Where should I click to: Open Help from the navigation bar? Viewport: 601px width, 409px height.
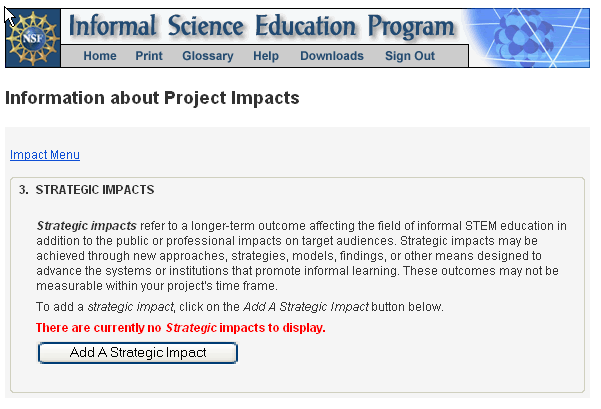266,56
